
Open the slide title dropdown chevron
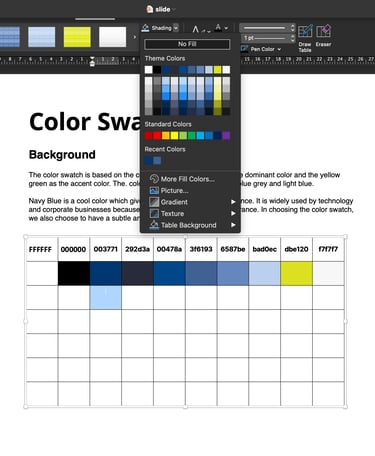pos(174,10)
